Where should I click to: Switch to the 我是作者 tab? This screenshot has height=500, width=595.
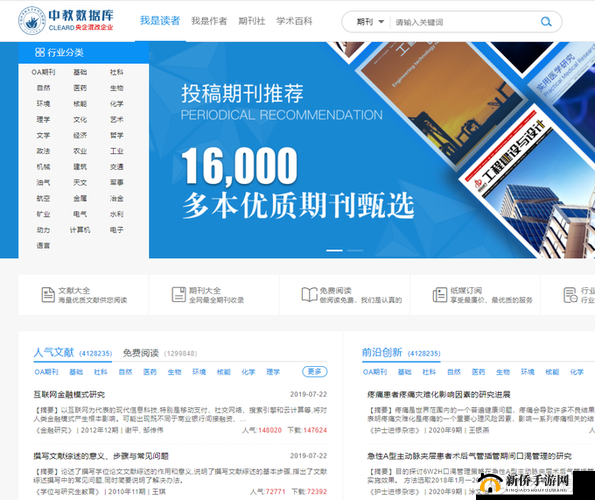click(209, 21)
